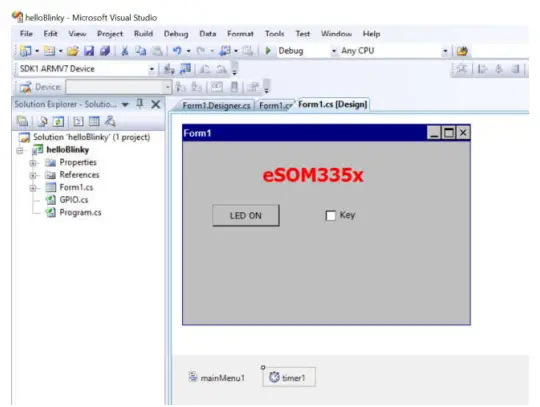The width and height of the screenshot is (540, 407).
Task: Click the Navigate Backward icon
Action: [x=225, y=51]
